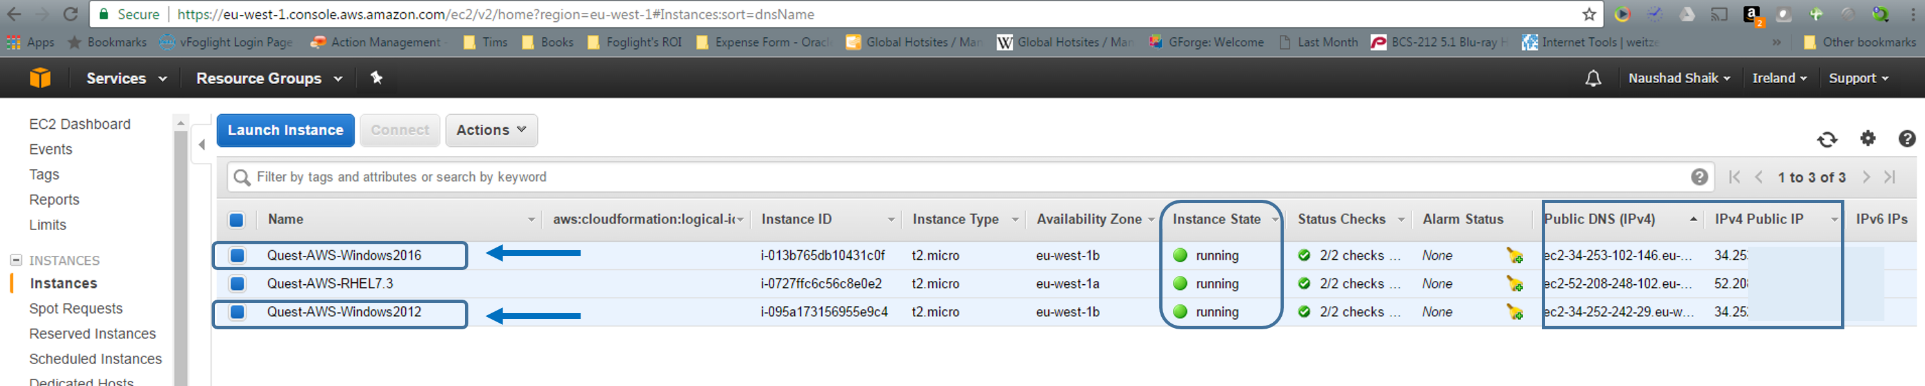Go to previous page of results icon
Image resolution: width=1925 pixels, height=386 pixels.
(1759, 177)
